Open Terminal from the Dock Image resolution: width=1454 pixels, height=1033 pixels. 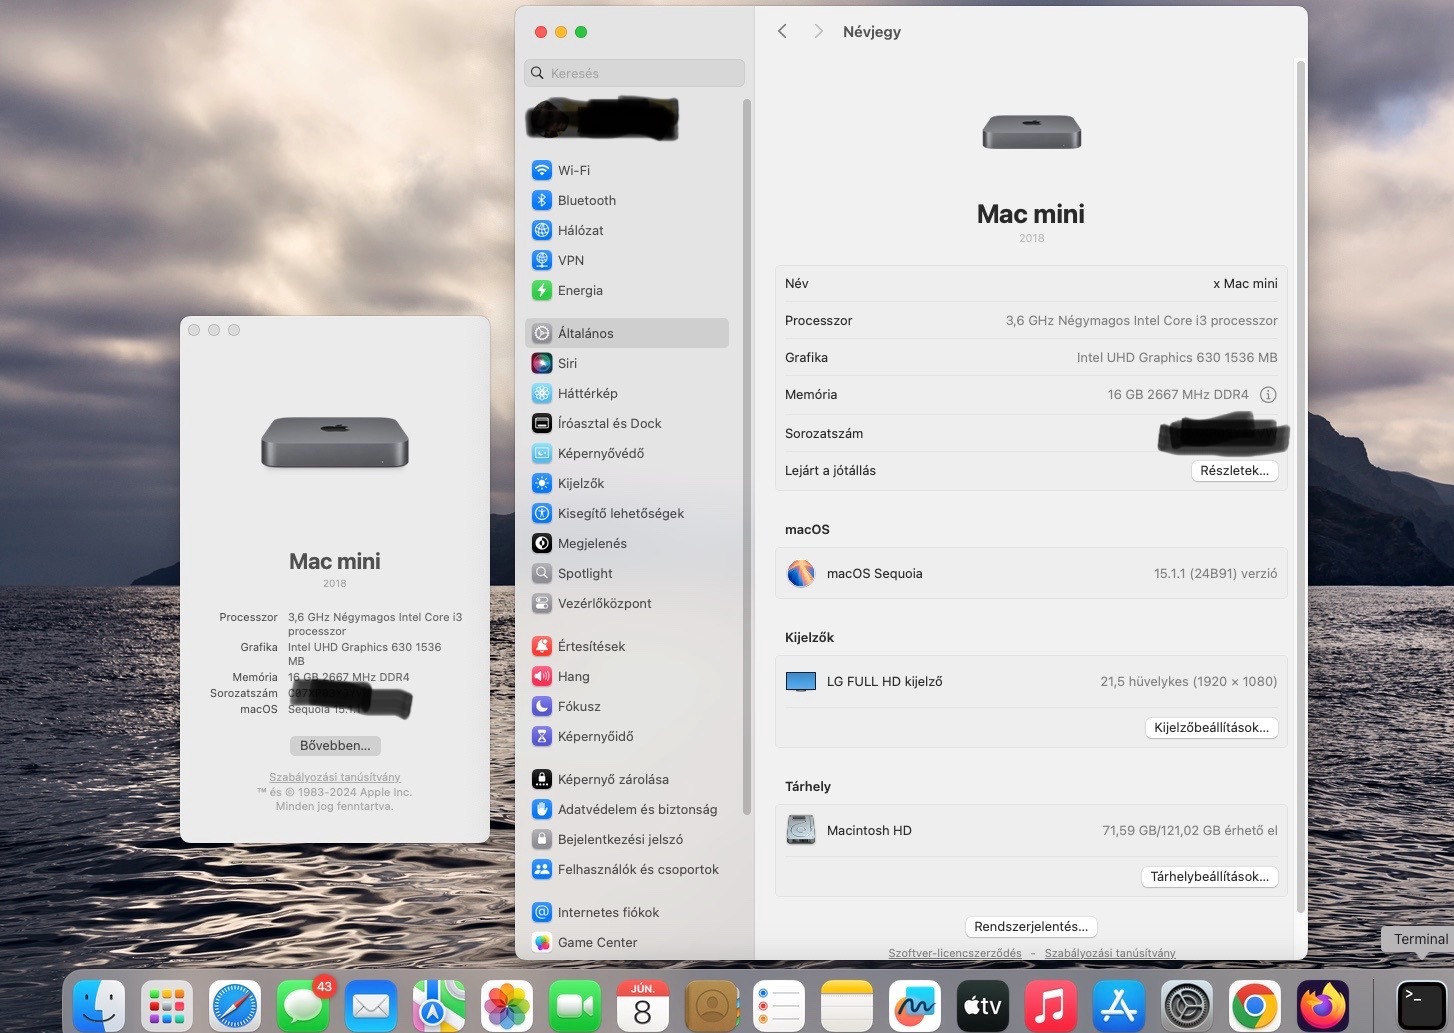pyautogui.click(x=1421, y=1005)
